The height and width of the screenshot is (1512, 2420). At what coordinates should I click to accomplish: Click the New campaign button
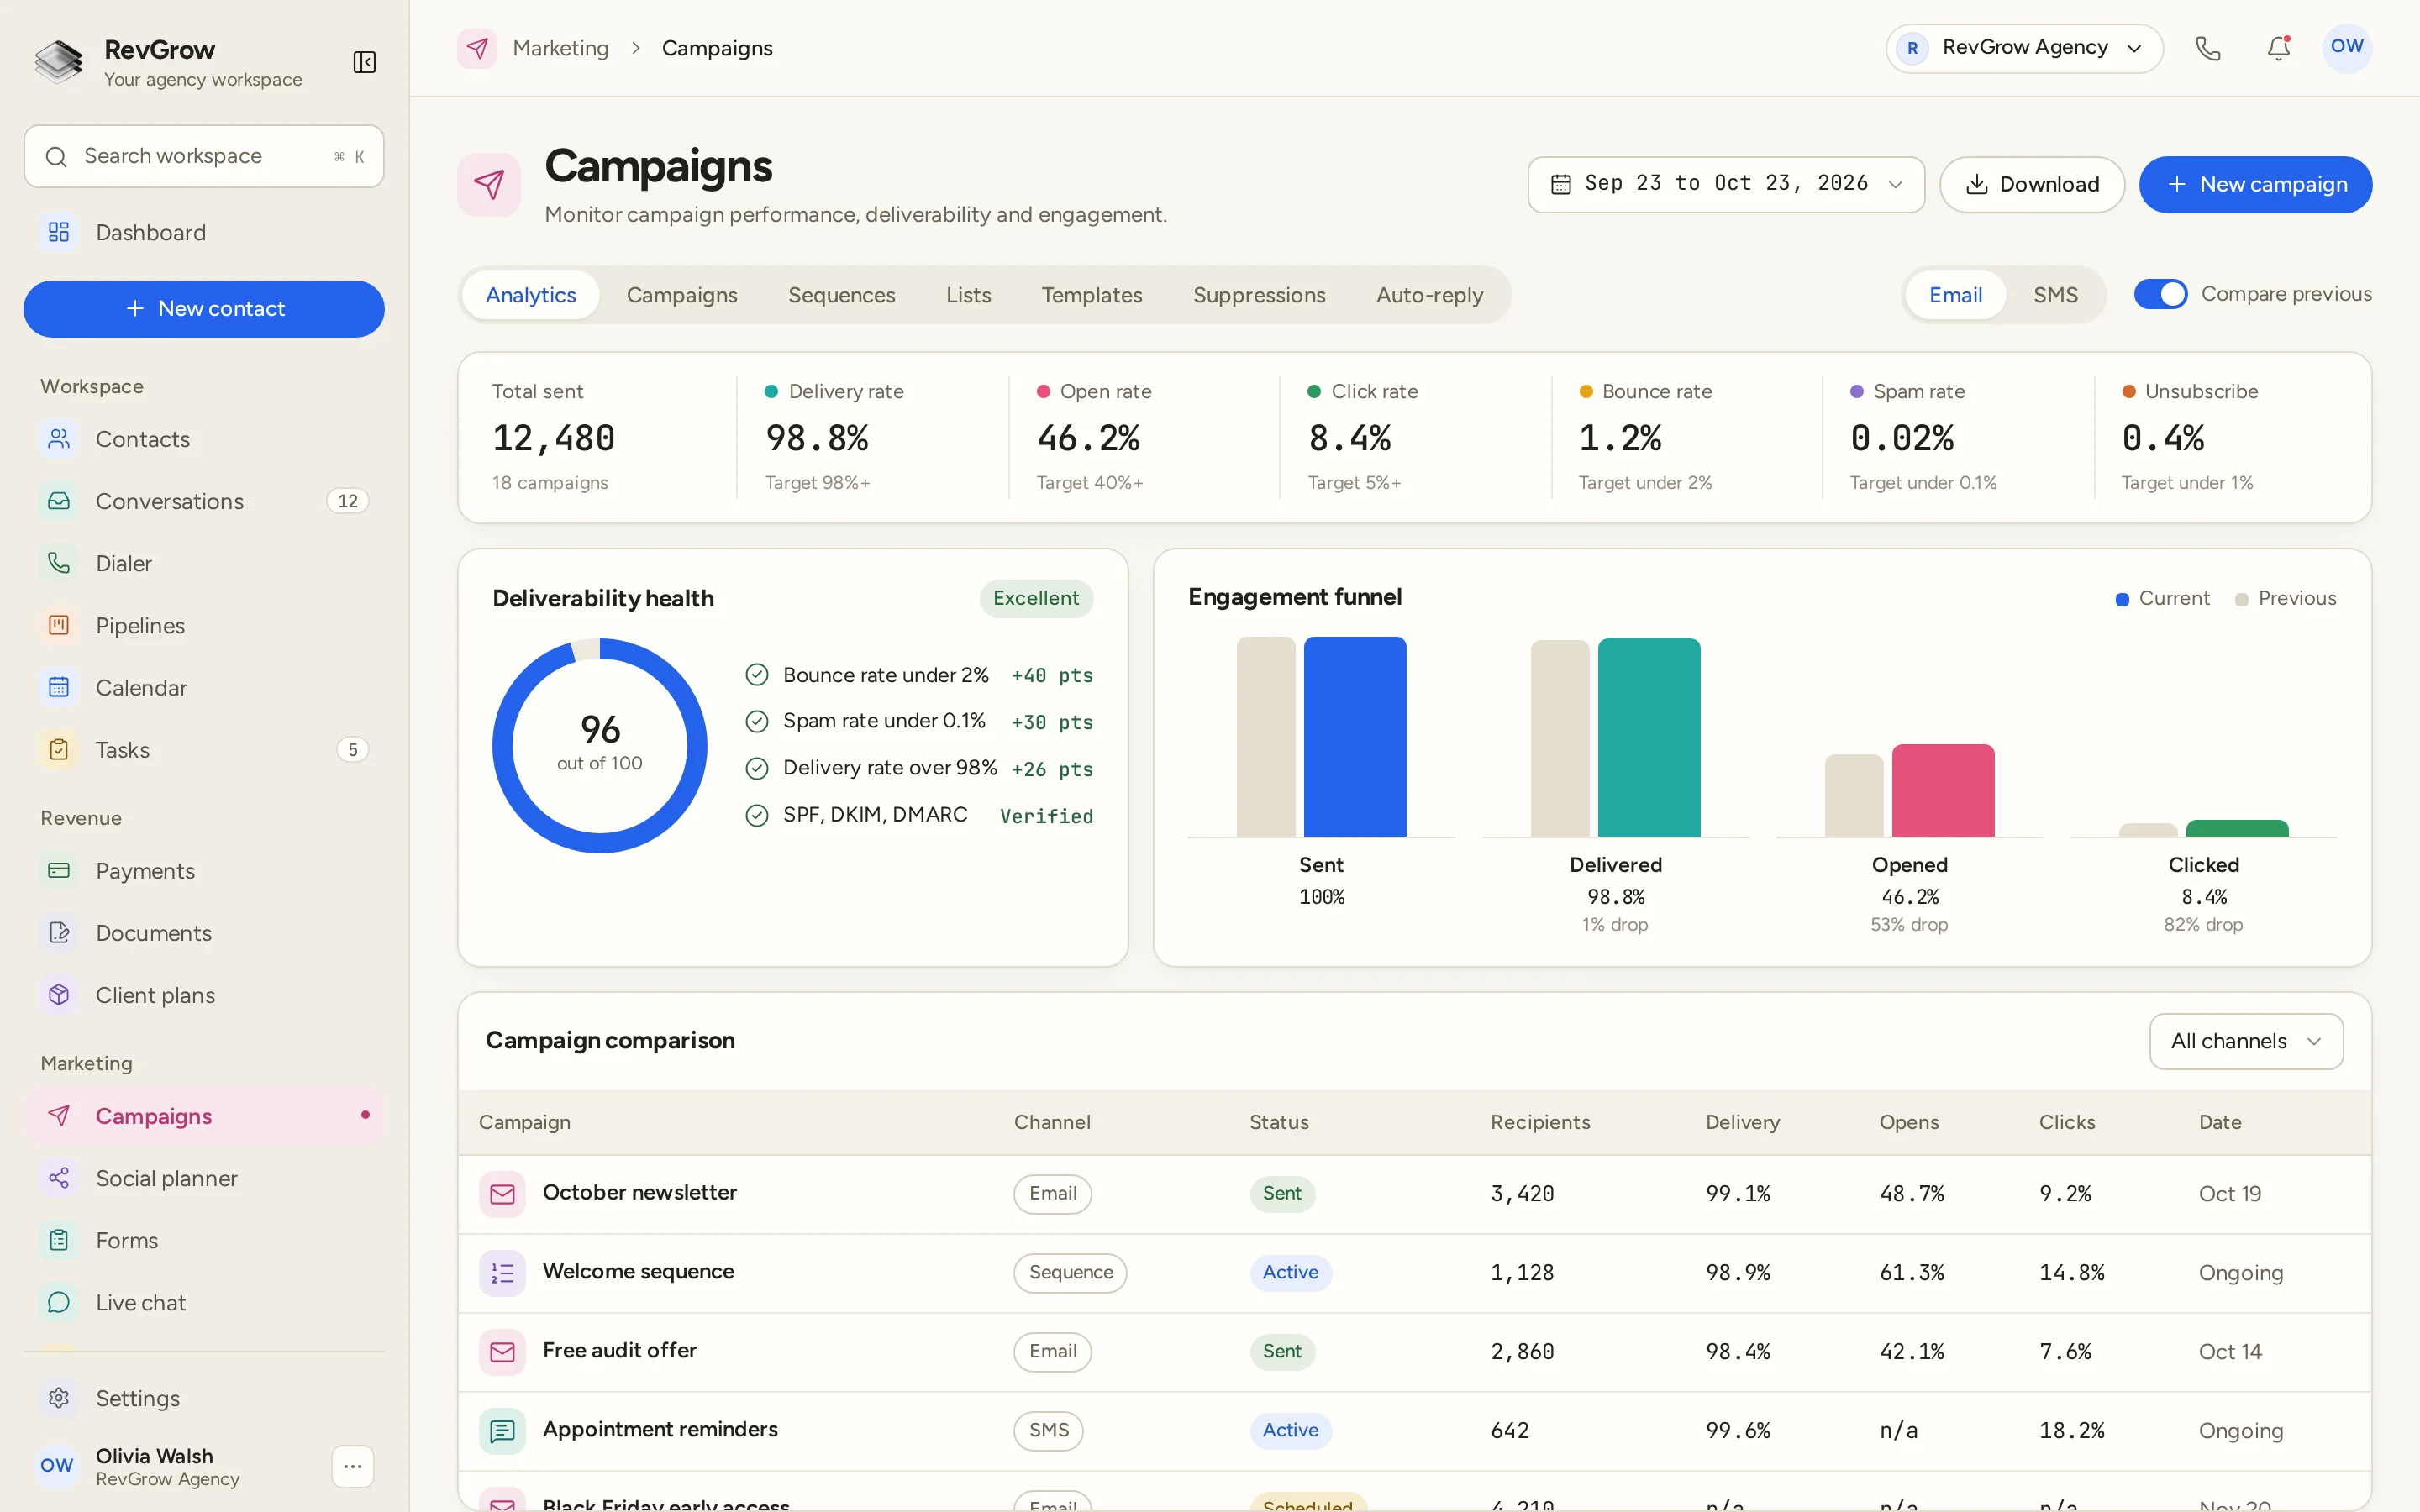[x=2255, y=184]
